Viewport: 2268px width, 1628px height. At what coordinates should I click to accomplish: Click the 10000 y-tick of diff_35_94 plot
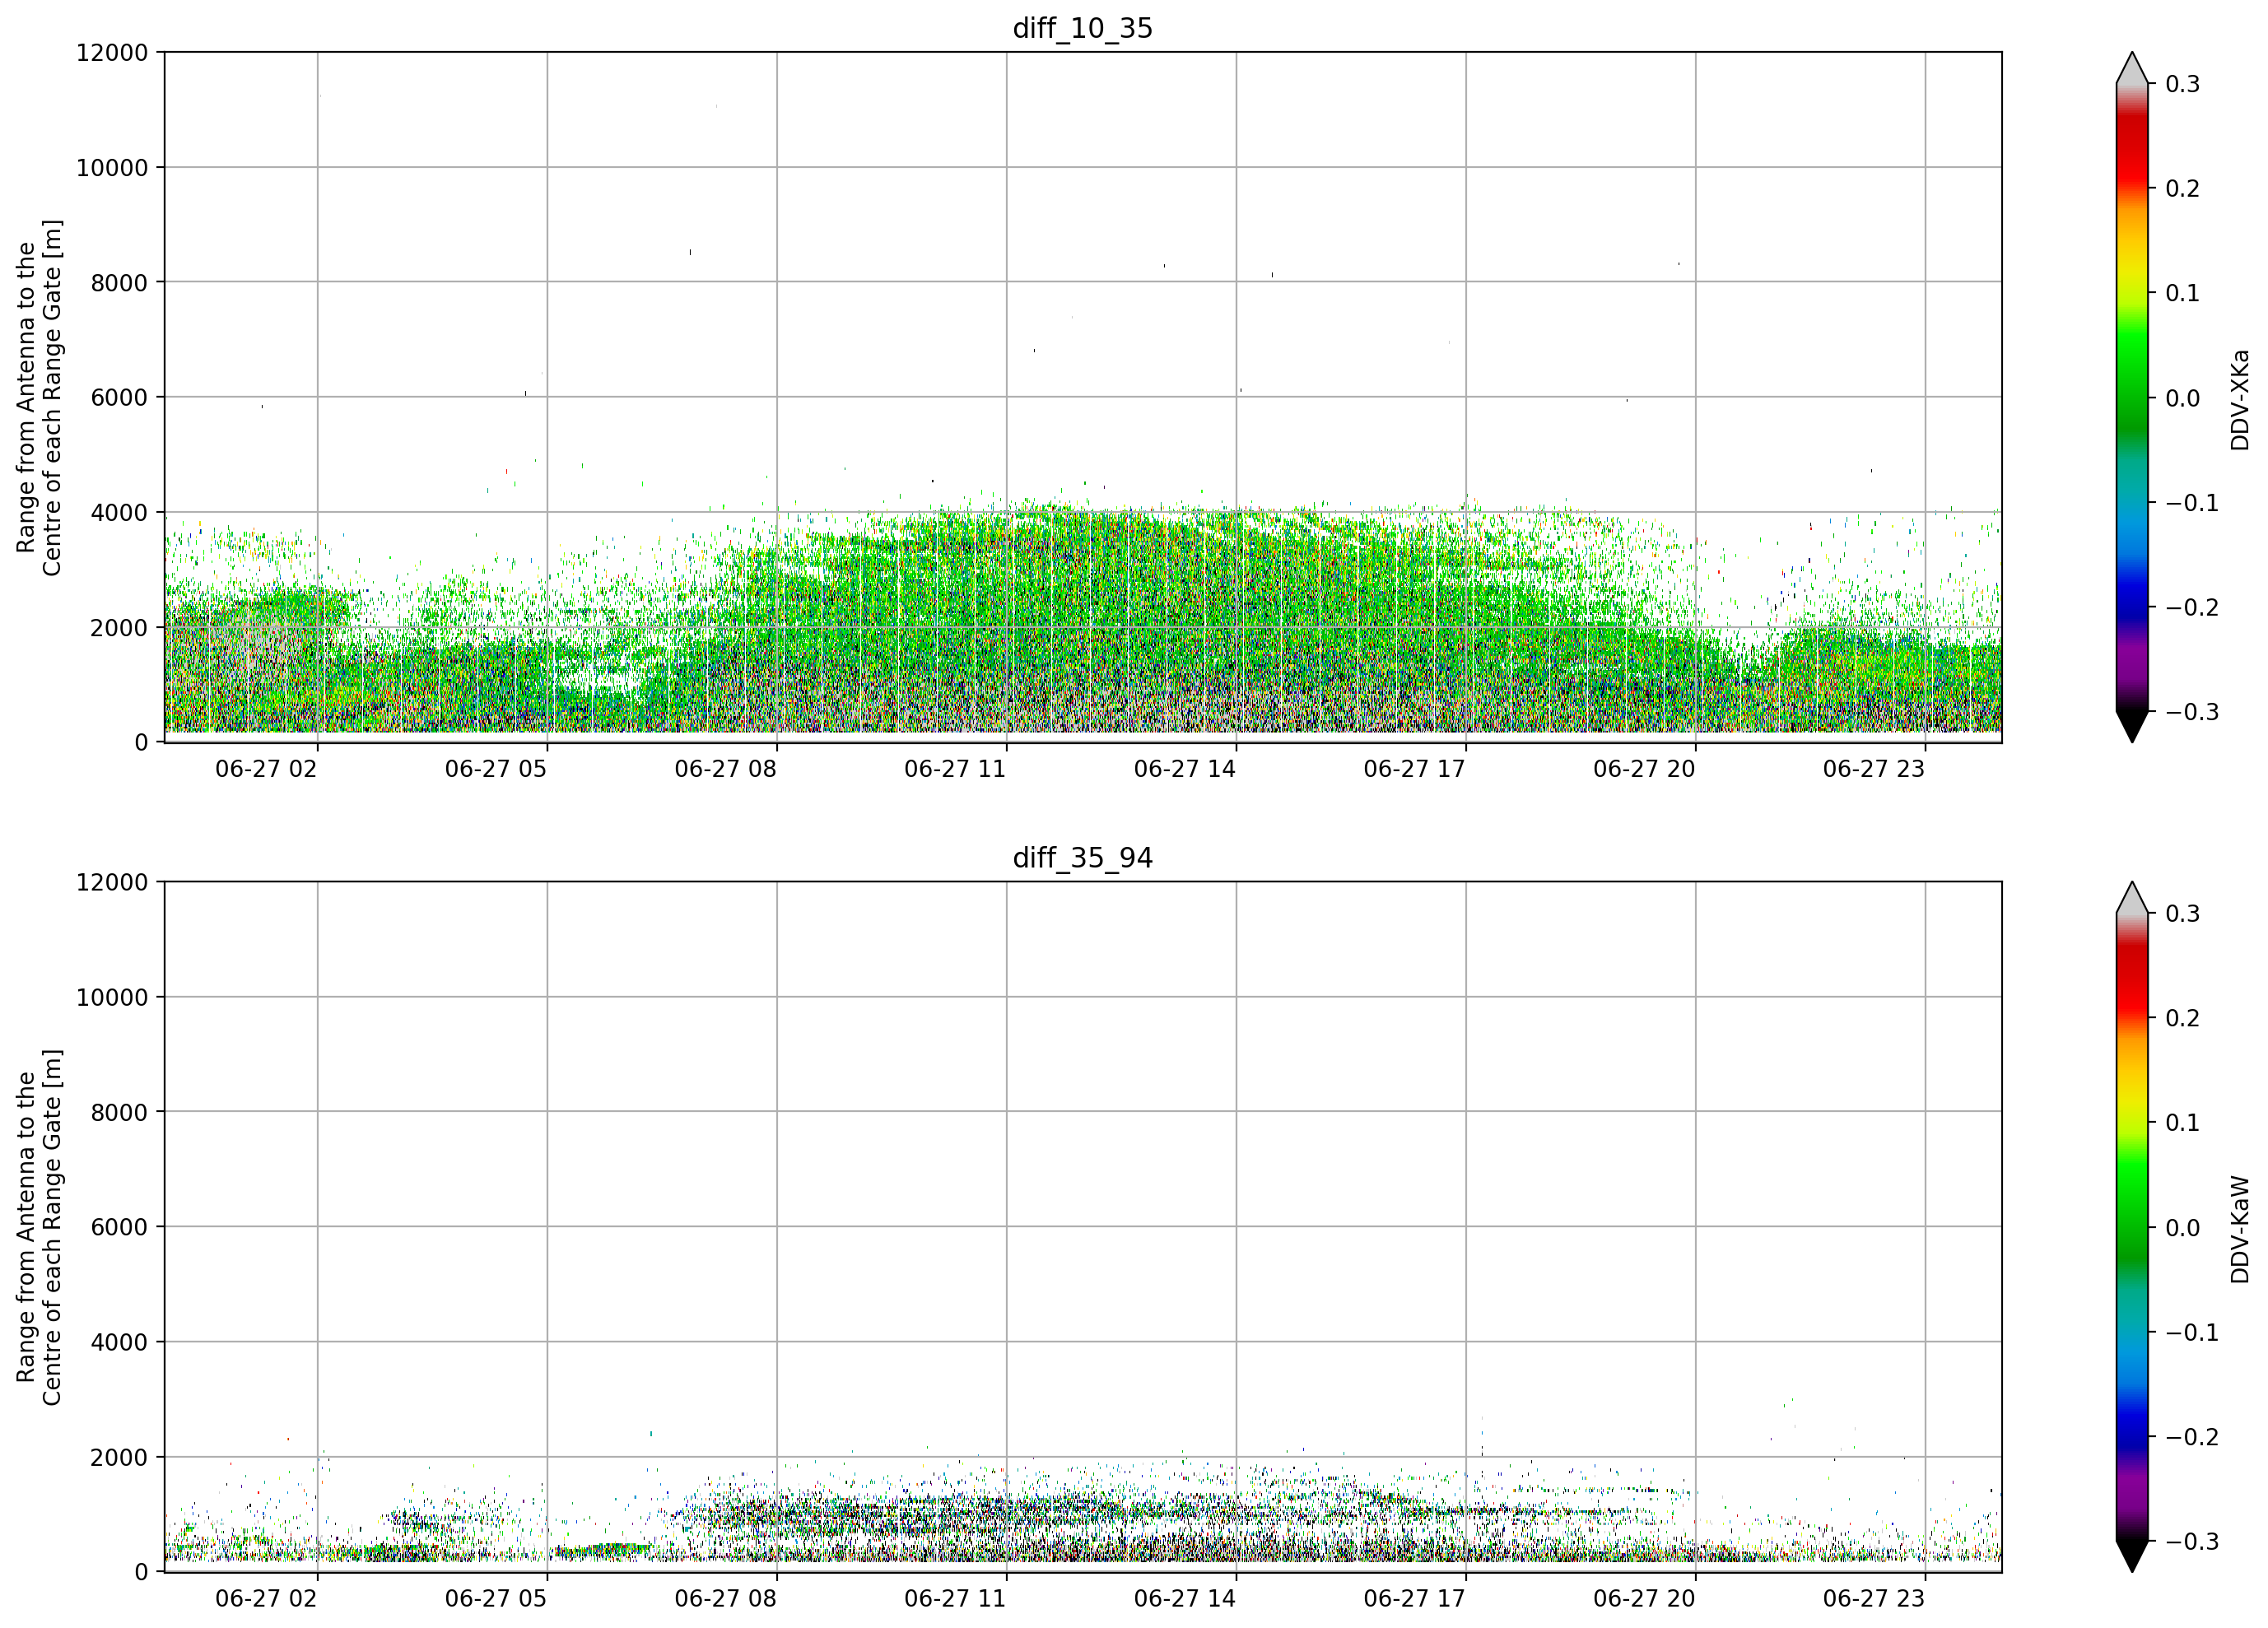click(x=112, y=998)
